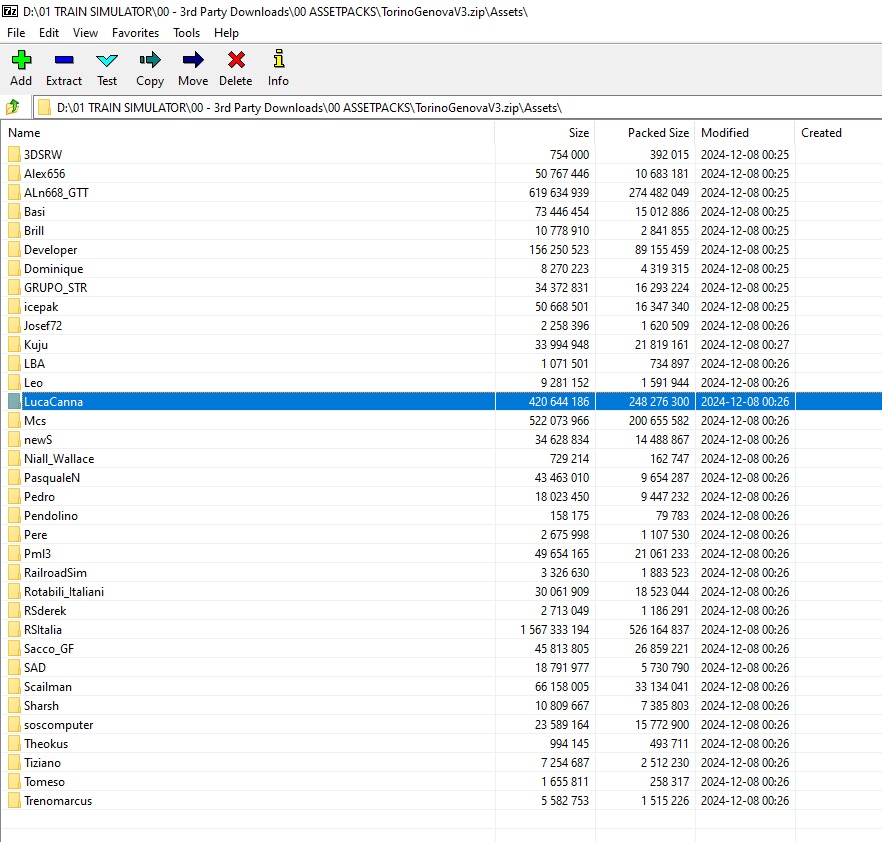Click the yellow Info icon
The width and height of the screenshot is (882, 842).
[278, 61]
